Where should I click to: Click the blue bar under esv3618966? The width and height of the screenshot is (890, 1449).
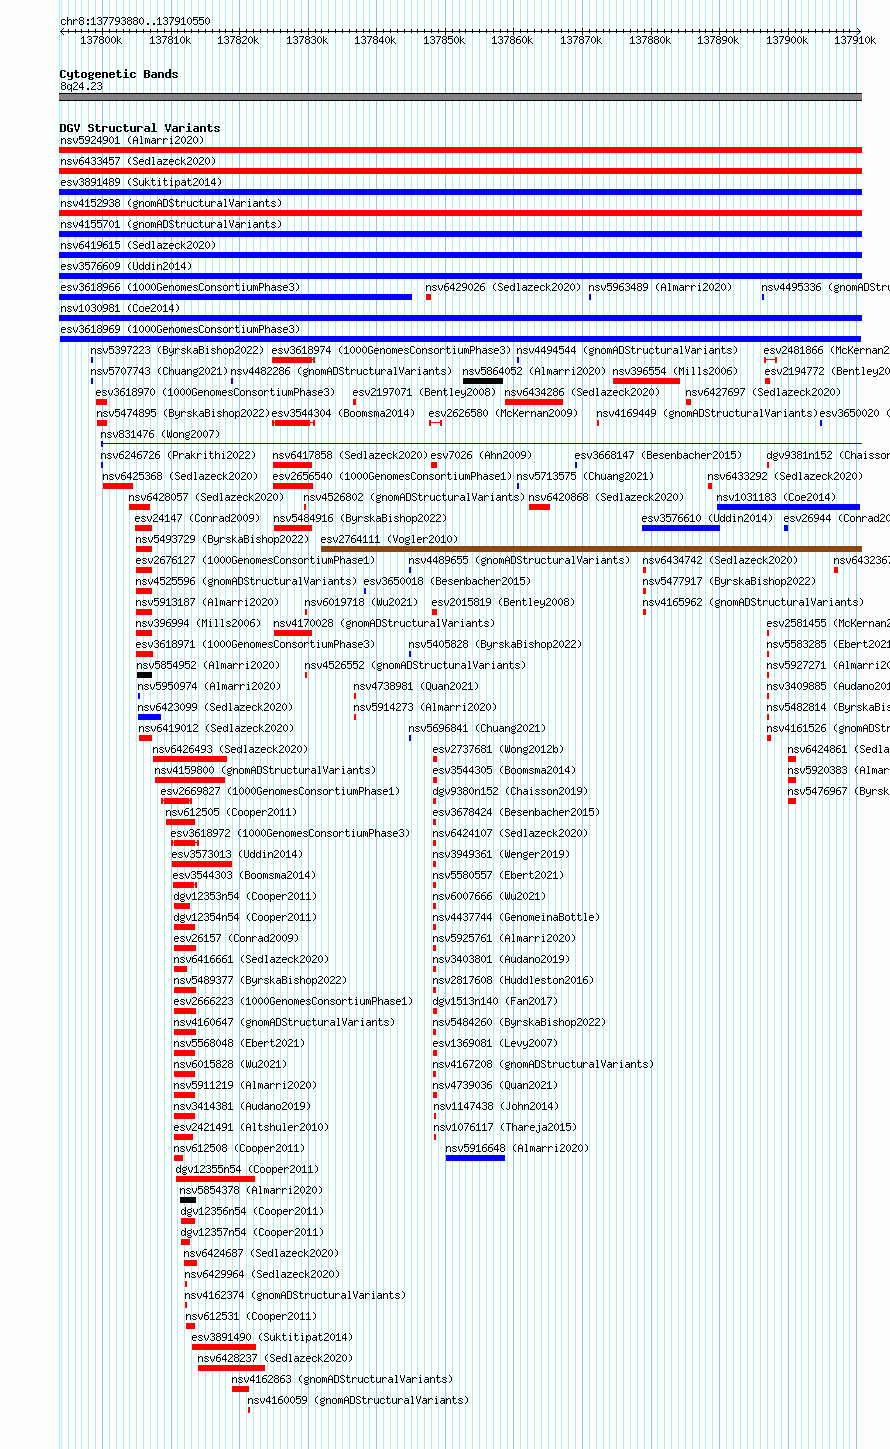(x=236, y=297)
